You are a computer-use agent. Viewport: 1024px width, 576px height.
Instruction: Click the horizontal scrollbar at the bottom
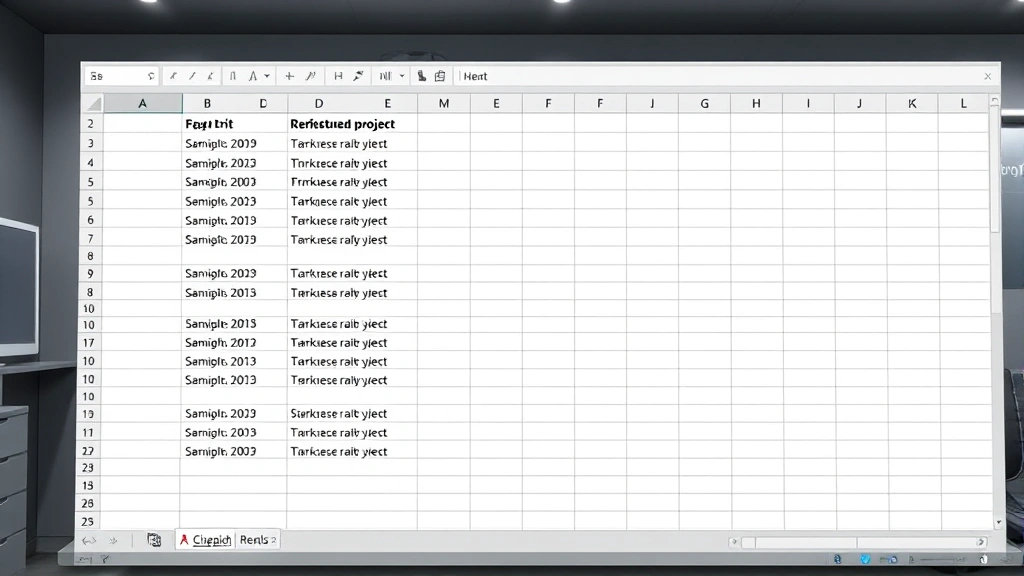[x=858, y=542]
